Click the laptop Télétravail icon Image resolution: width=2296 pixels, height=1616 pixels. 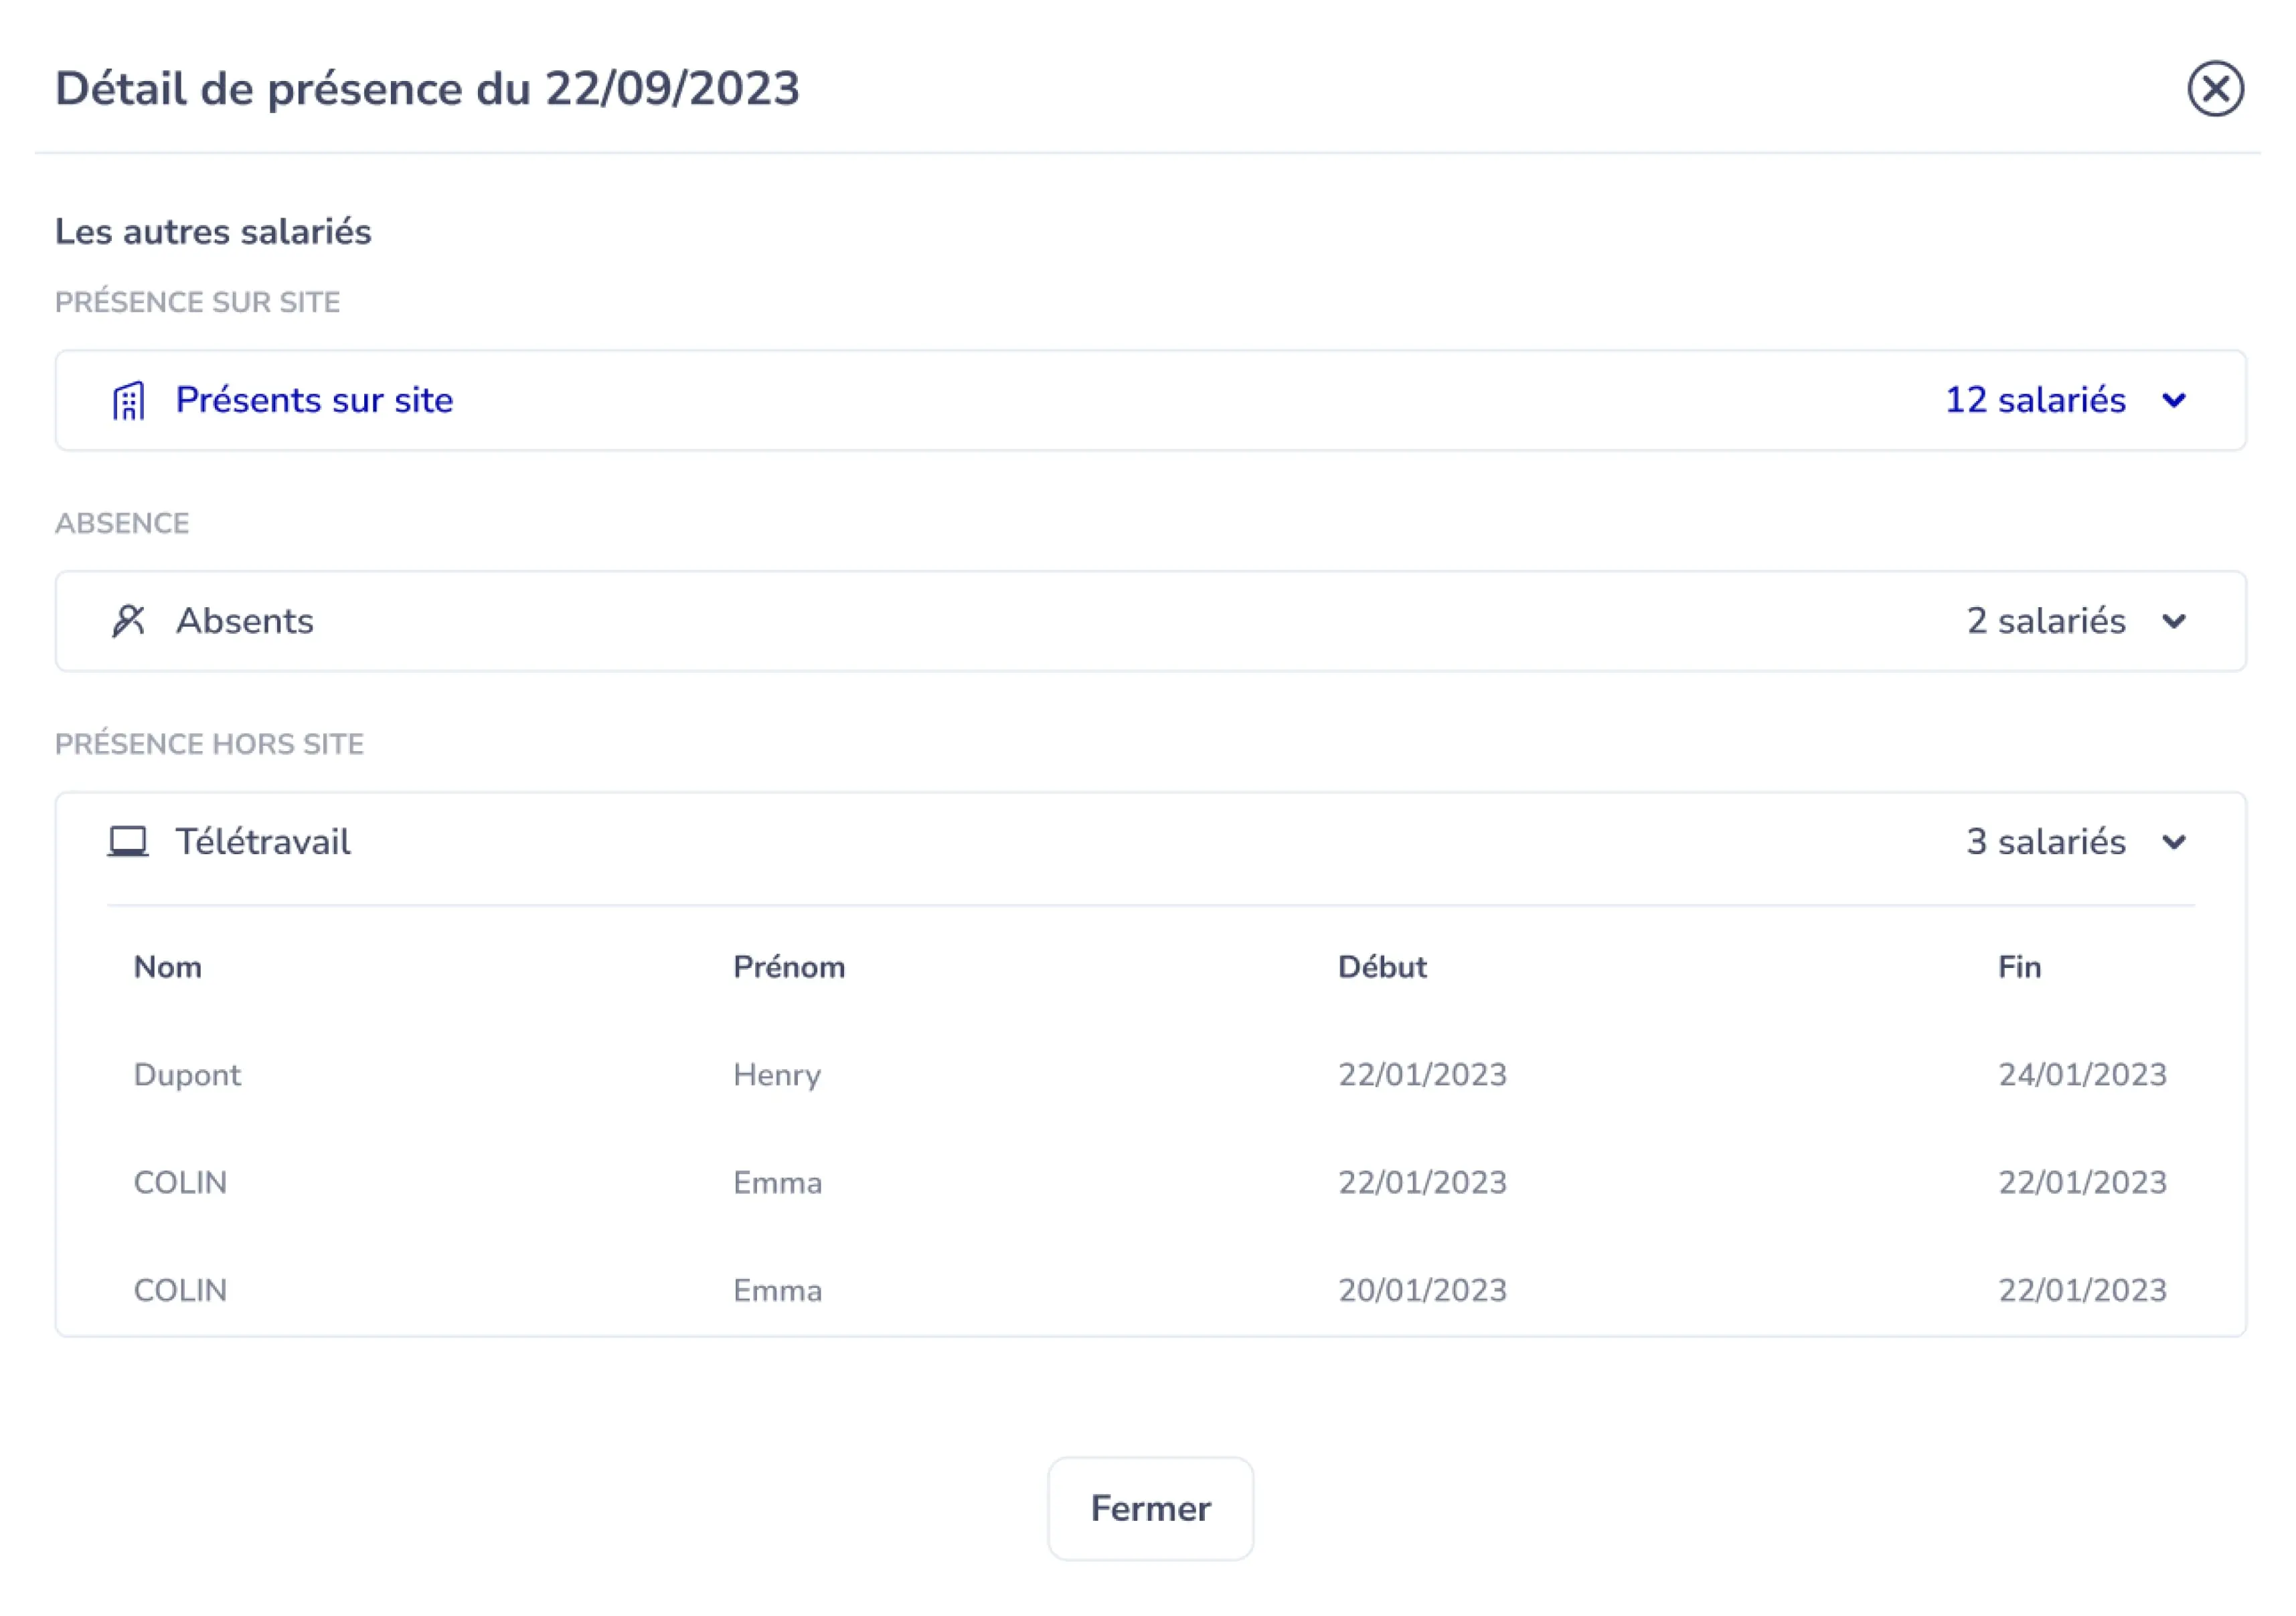click(128, 842)
